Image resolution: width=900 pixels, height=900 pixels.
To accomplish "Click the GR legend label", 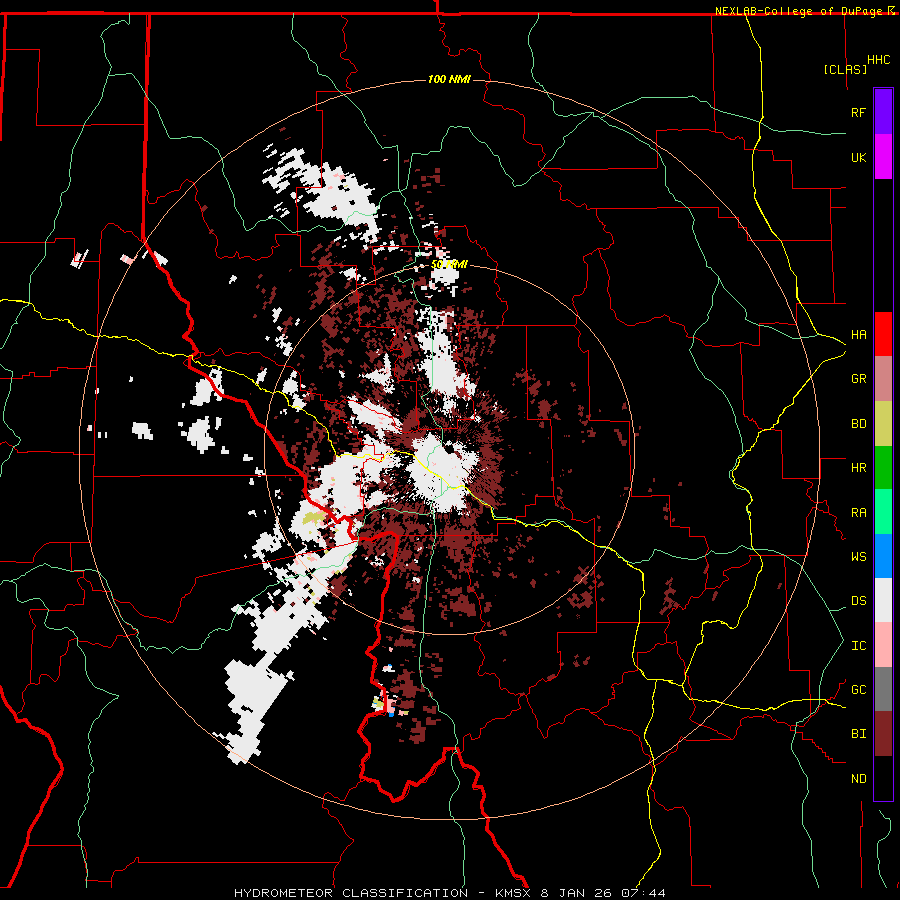I will (x=858, y=379).
